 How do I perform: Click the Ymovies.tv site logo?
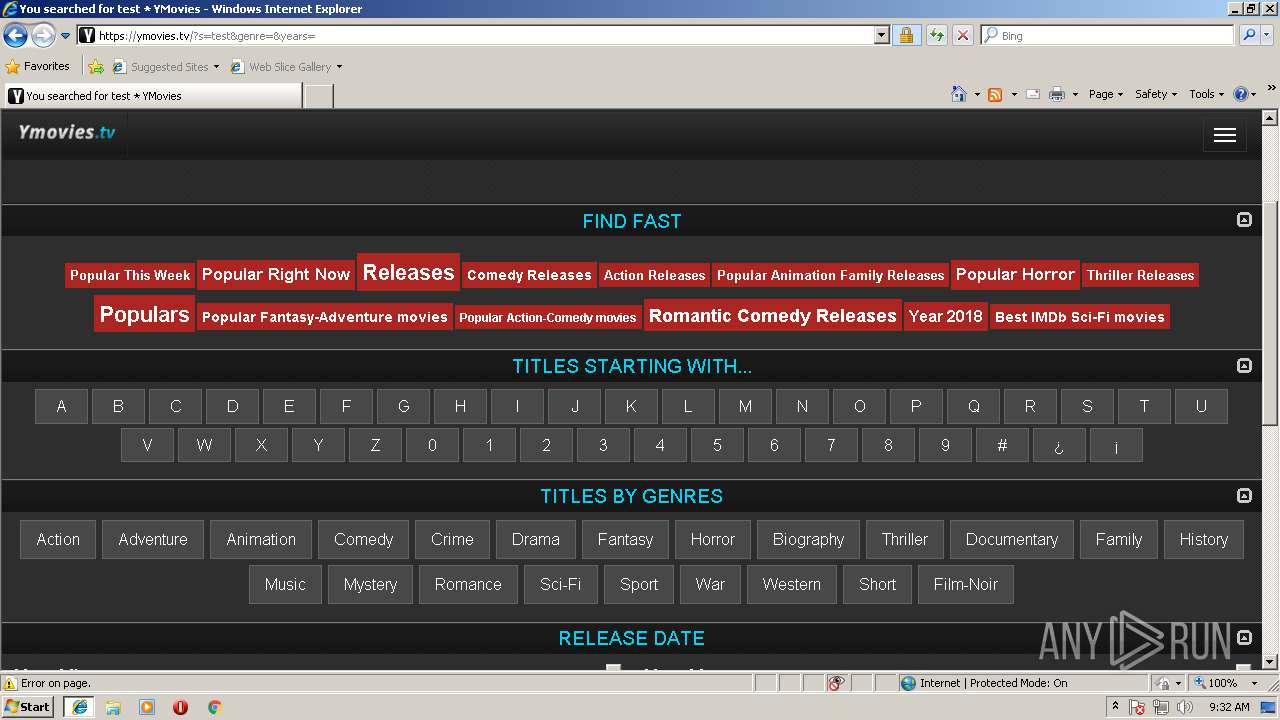67,132
